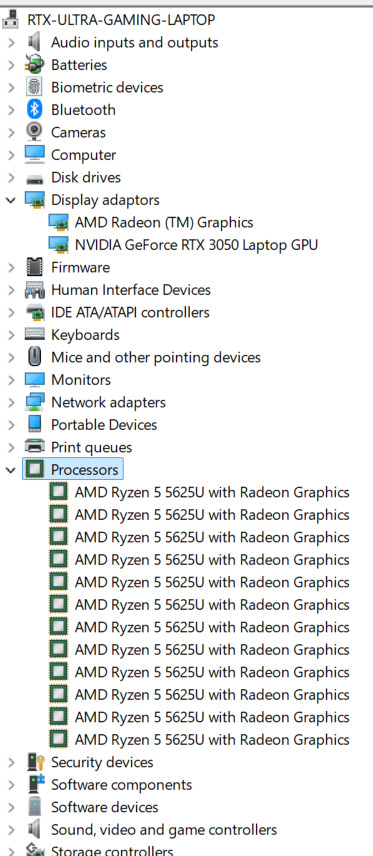Expand the Network adapters category
This screenshot has width=373, height=856.
pos(10,402)
